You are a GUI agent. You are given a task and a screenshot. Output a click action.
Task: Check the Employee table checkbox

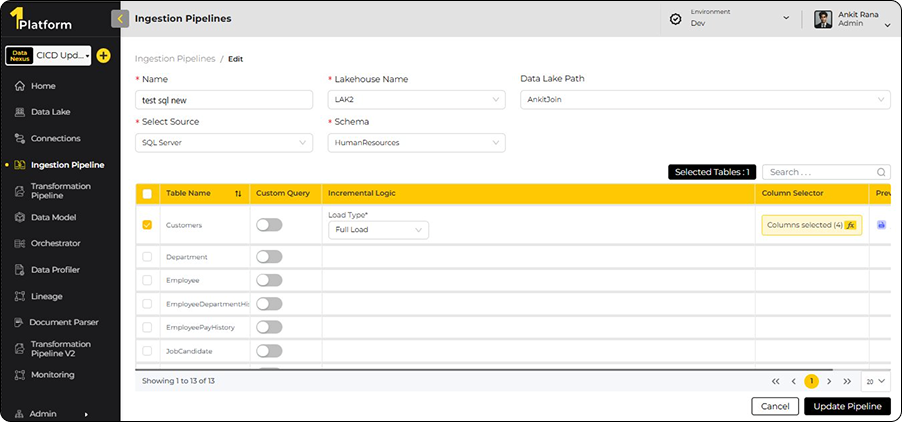coord(148,281)
